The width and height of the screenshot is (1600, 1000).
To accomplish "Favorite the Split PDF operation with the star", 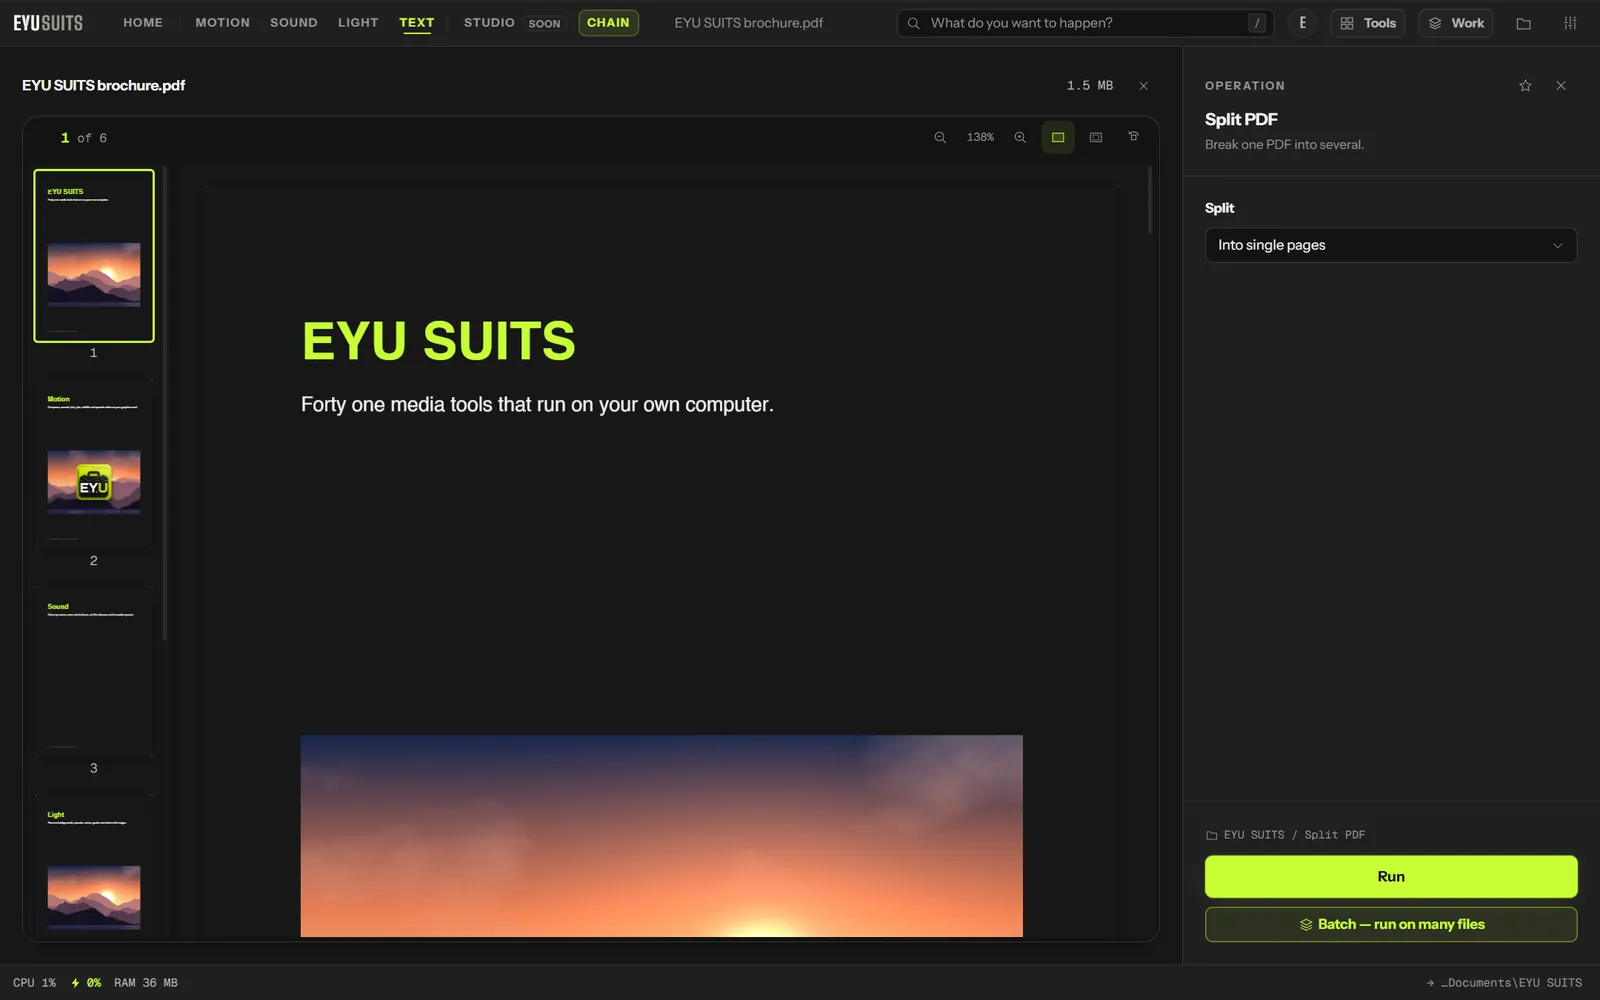I will pyautogui.click(x=1525, y=86).
